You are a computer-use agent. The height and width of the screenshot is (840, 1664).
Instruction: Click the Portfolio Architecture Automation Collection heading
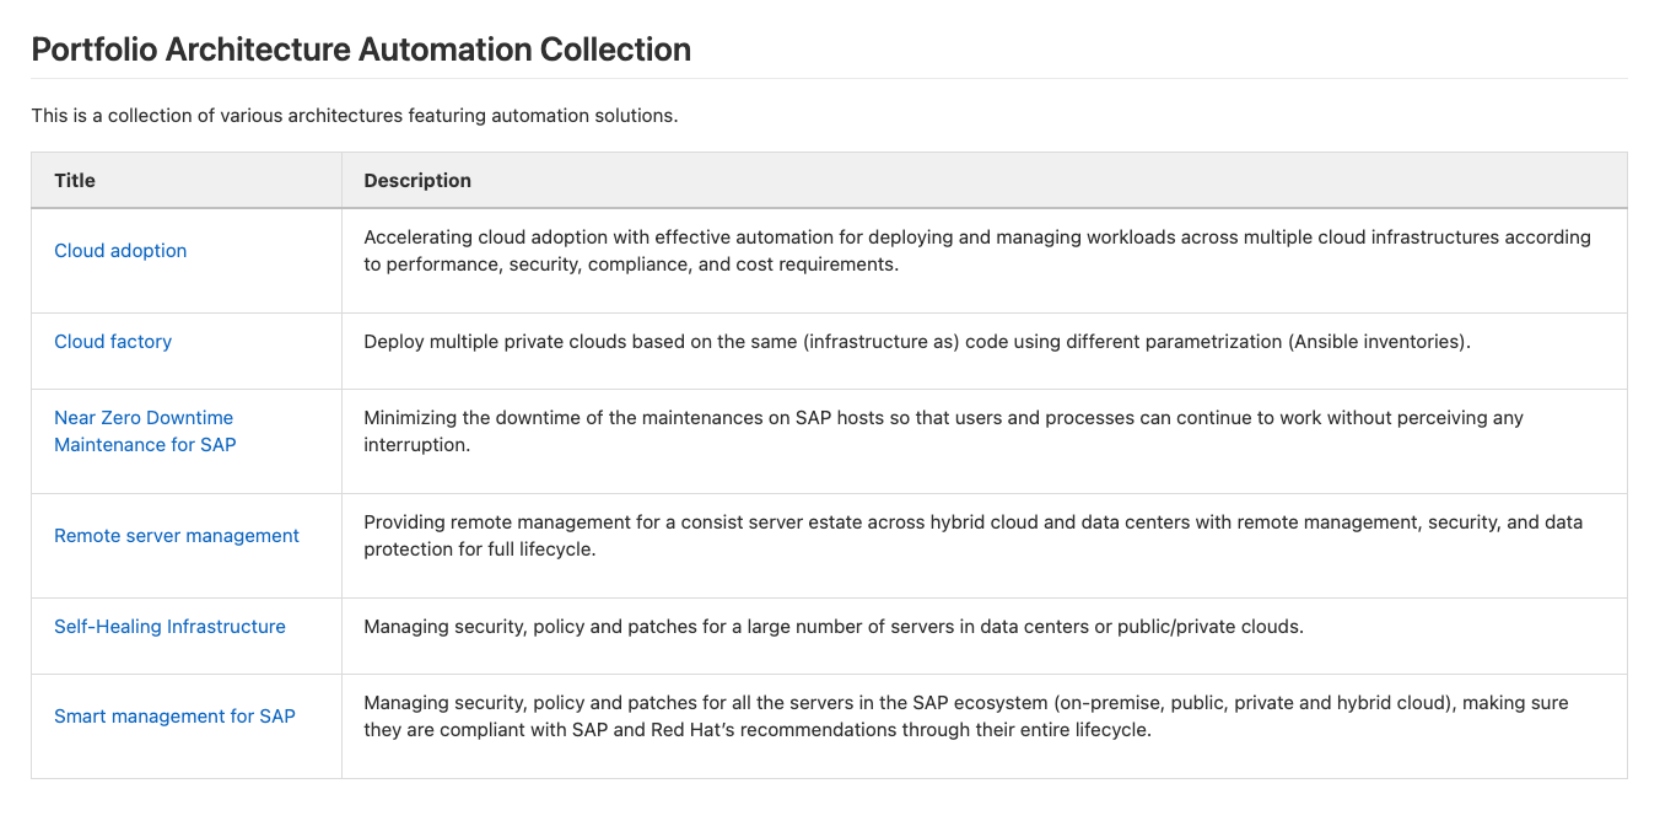tap(361, 50)
